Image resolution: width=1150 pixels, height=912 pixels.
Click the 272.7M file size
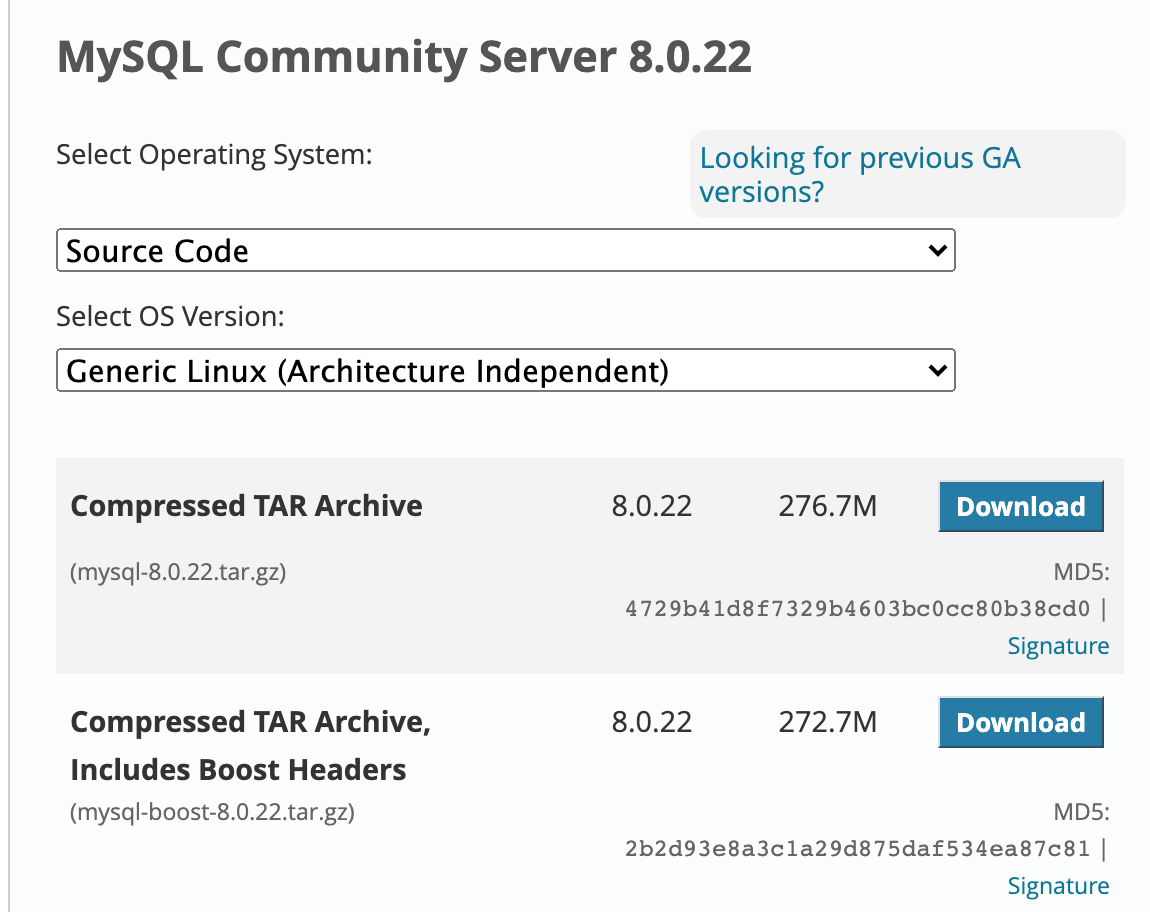[827, 723]
